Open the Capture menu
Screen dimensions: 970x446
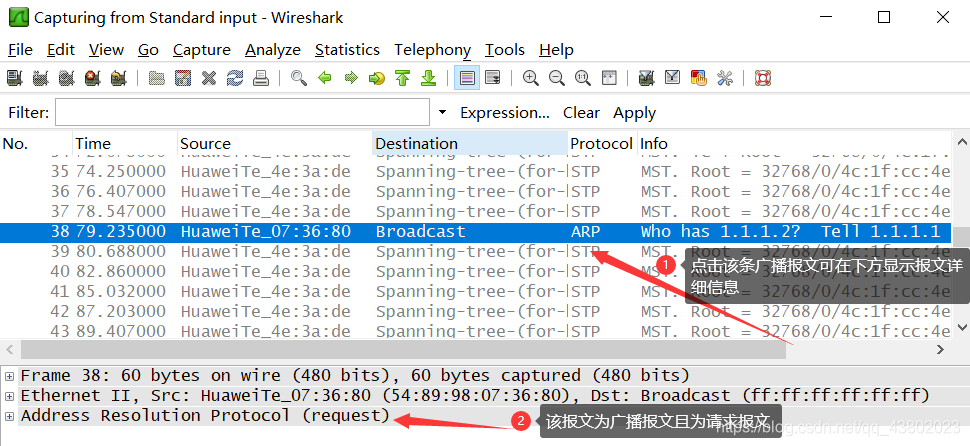tap(202, 49)
